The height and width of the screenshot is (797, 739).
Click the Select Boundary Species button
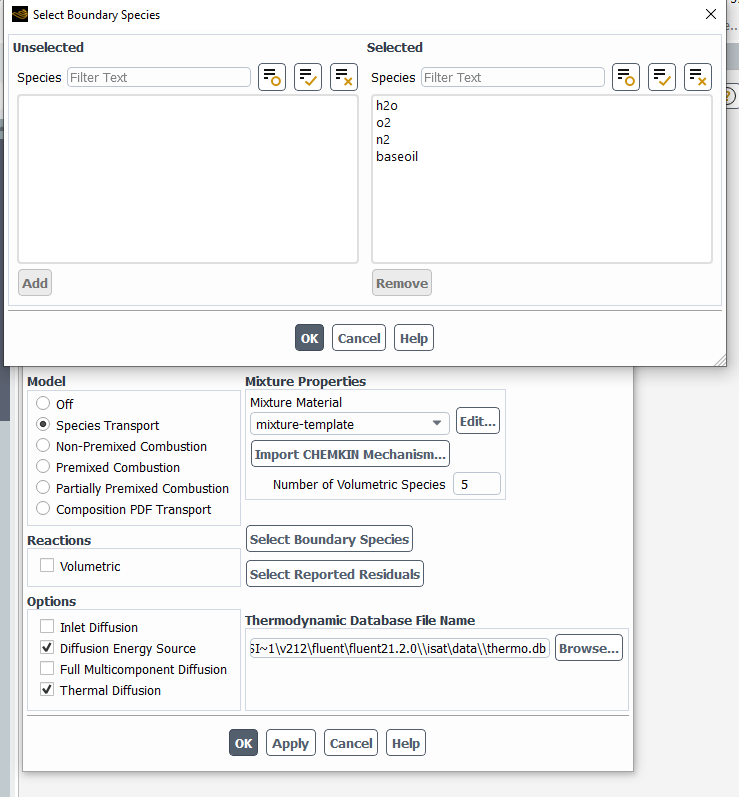pos(329,539)
